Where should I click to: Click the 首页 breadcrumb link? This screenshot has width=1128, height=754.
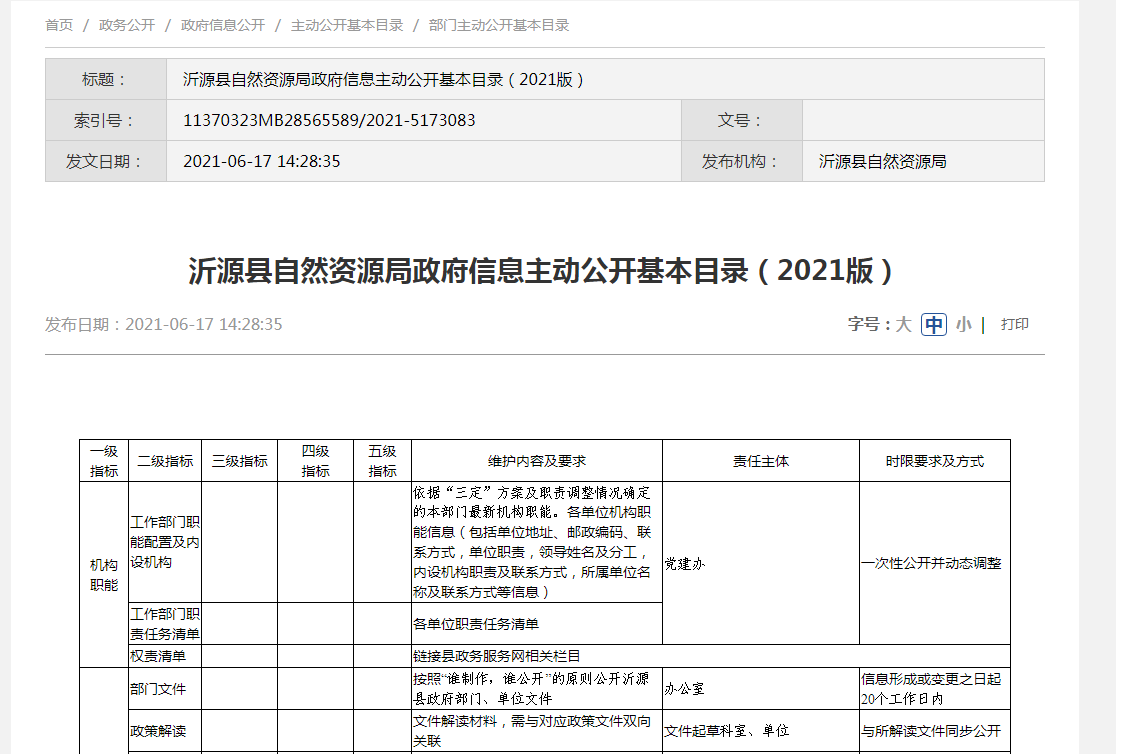[x=59, y=25]
